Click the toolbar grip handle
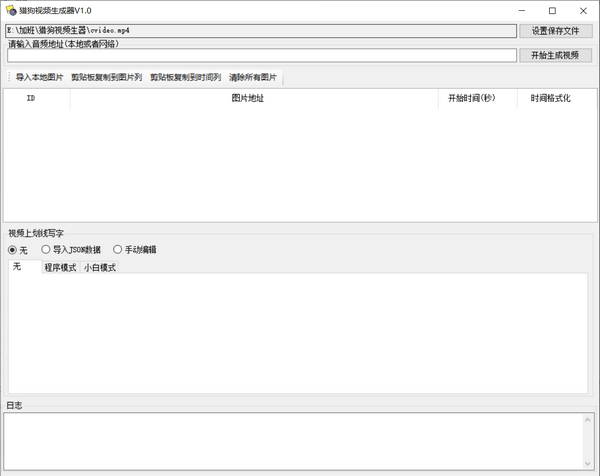The width and height of the screenshot is (600, 476). pos(10,77)
